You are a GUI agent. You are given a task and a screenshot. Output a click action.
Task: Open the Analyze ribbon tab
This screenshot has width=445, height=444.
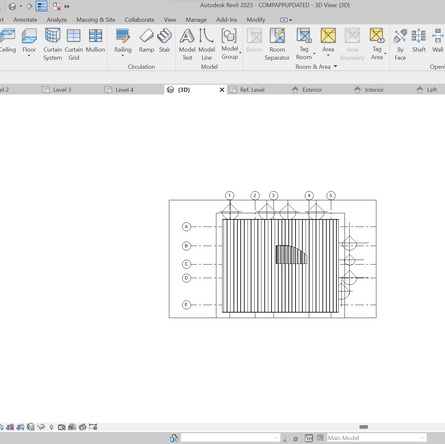pos(57,20)
